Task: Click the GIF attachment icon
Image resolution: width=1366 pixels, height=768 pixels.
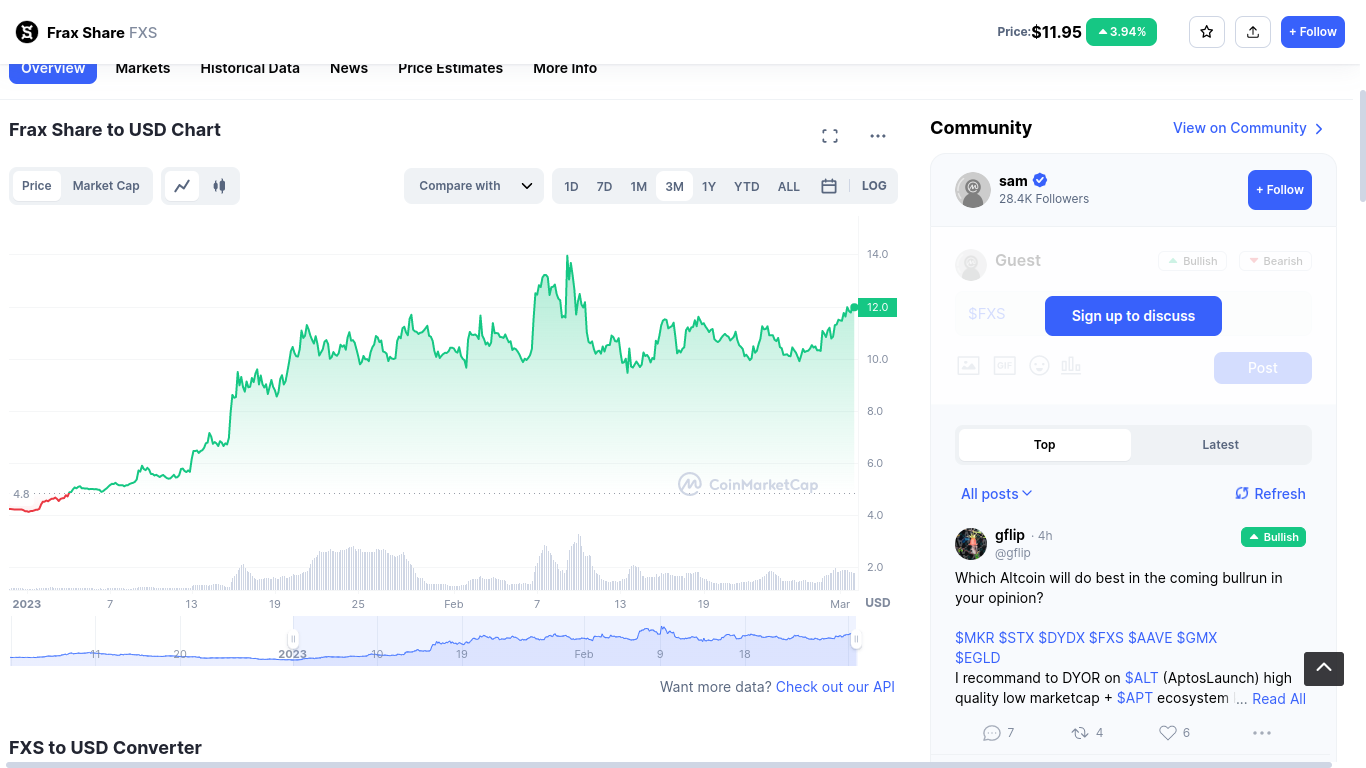Action: click(1004, 366)
